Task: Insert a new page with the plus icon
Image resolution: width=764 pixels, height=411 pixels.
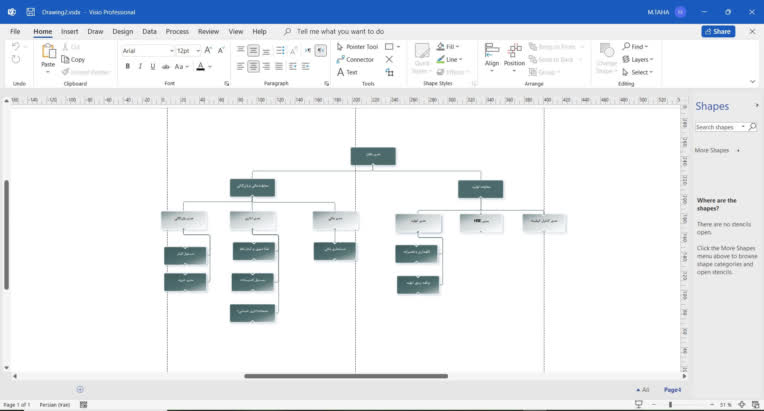Action: coord(80,389)
